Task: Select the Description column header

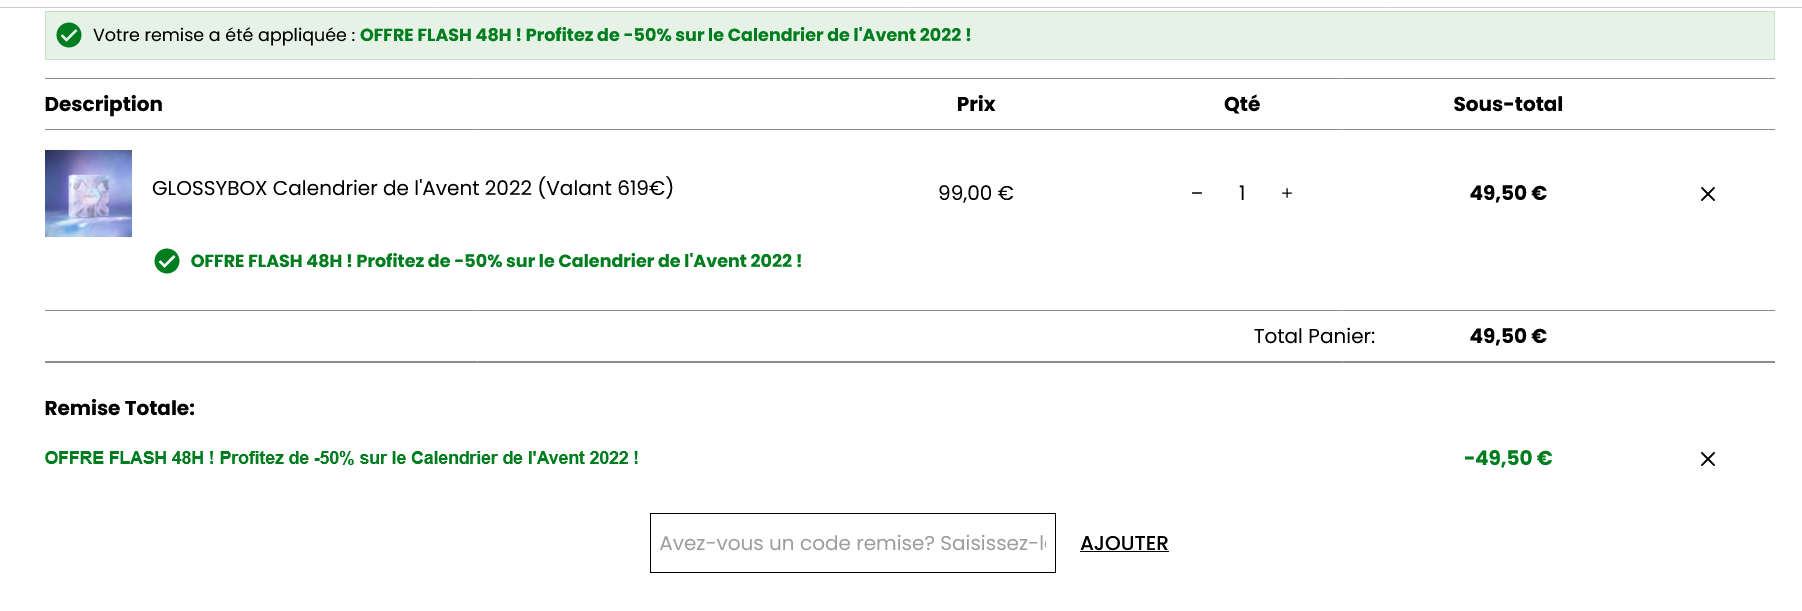Action: click(103, 104)
